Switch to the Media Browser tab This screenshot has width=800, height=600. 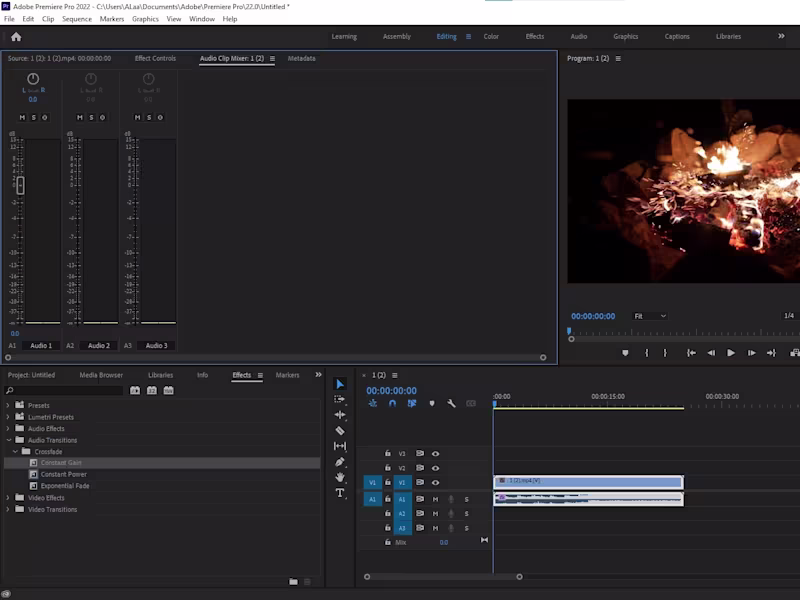[x=101, y=375]
